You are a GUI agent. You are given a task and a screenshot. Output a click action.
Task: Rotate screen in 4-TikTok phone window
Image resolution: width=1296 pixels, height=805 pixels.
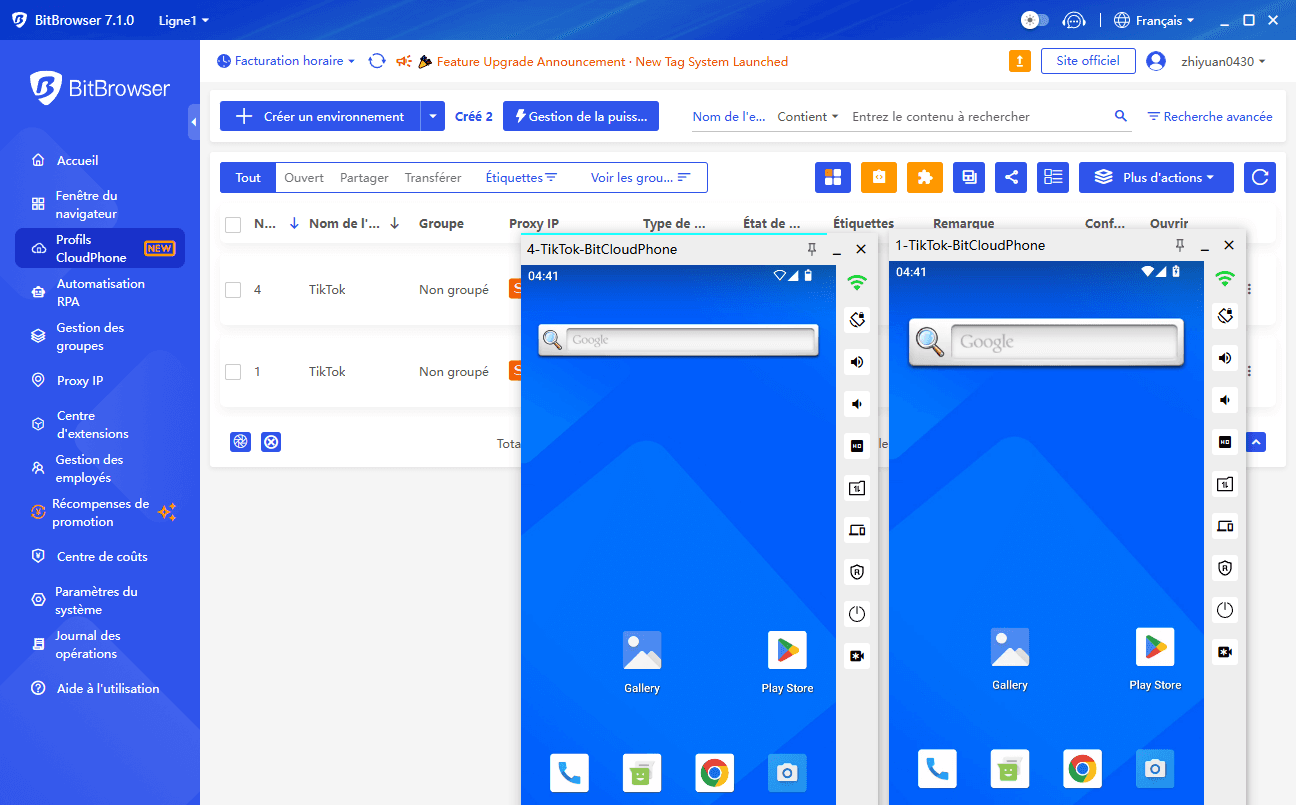tap(857, 320)
